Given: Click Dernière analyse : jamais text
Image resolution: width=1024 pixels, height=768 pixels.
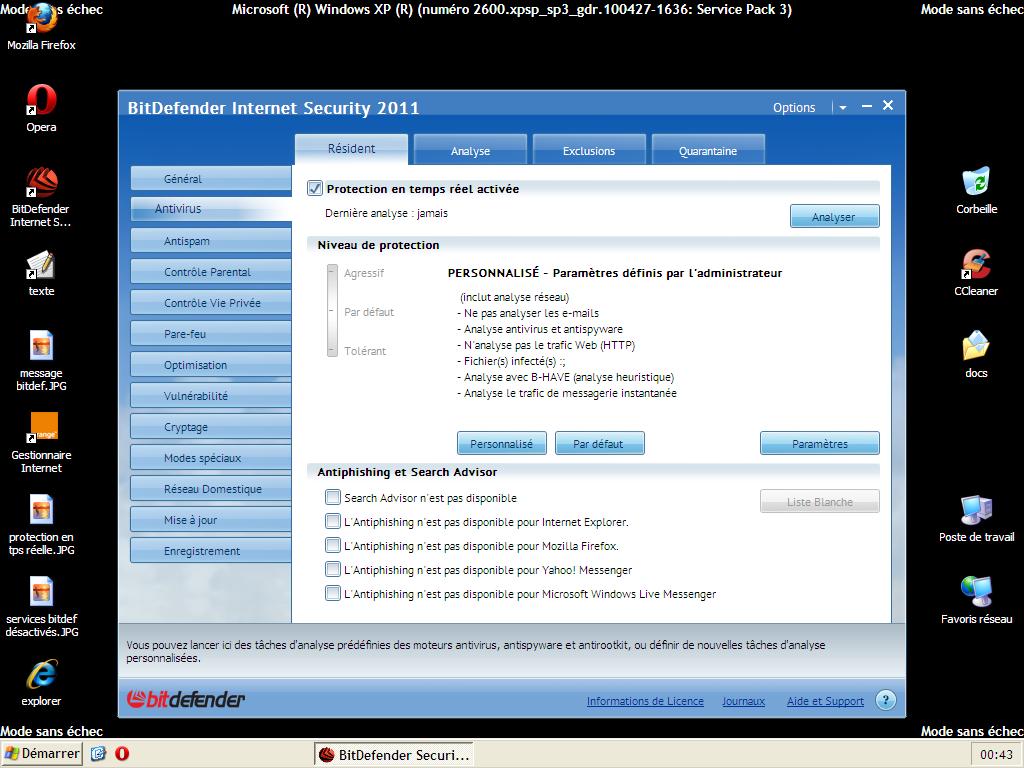Looking at the screenshot, I should coord(387,213).
